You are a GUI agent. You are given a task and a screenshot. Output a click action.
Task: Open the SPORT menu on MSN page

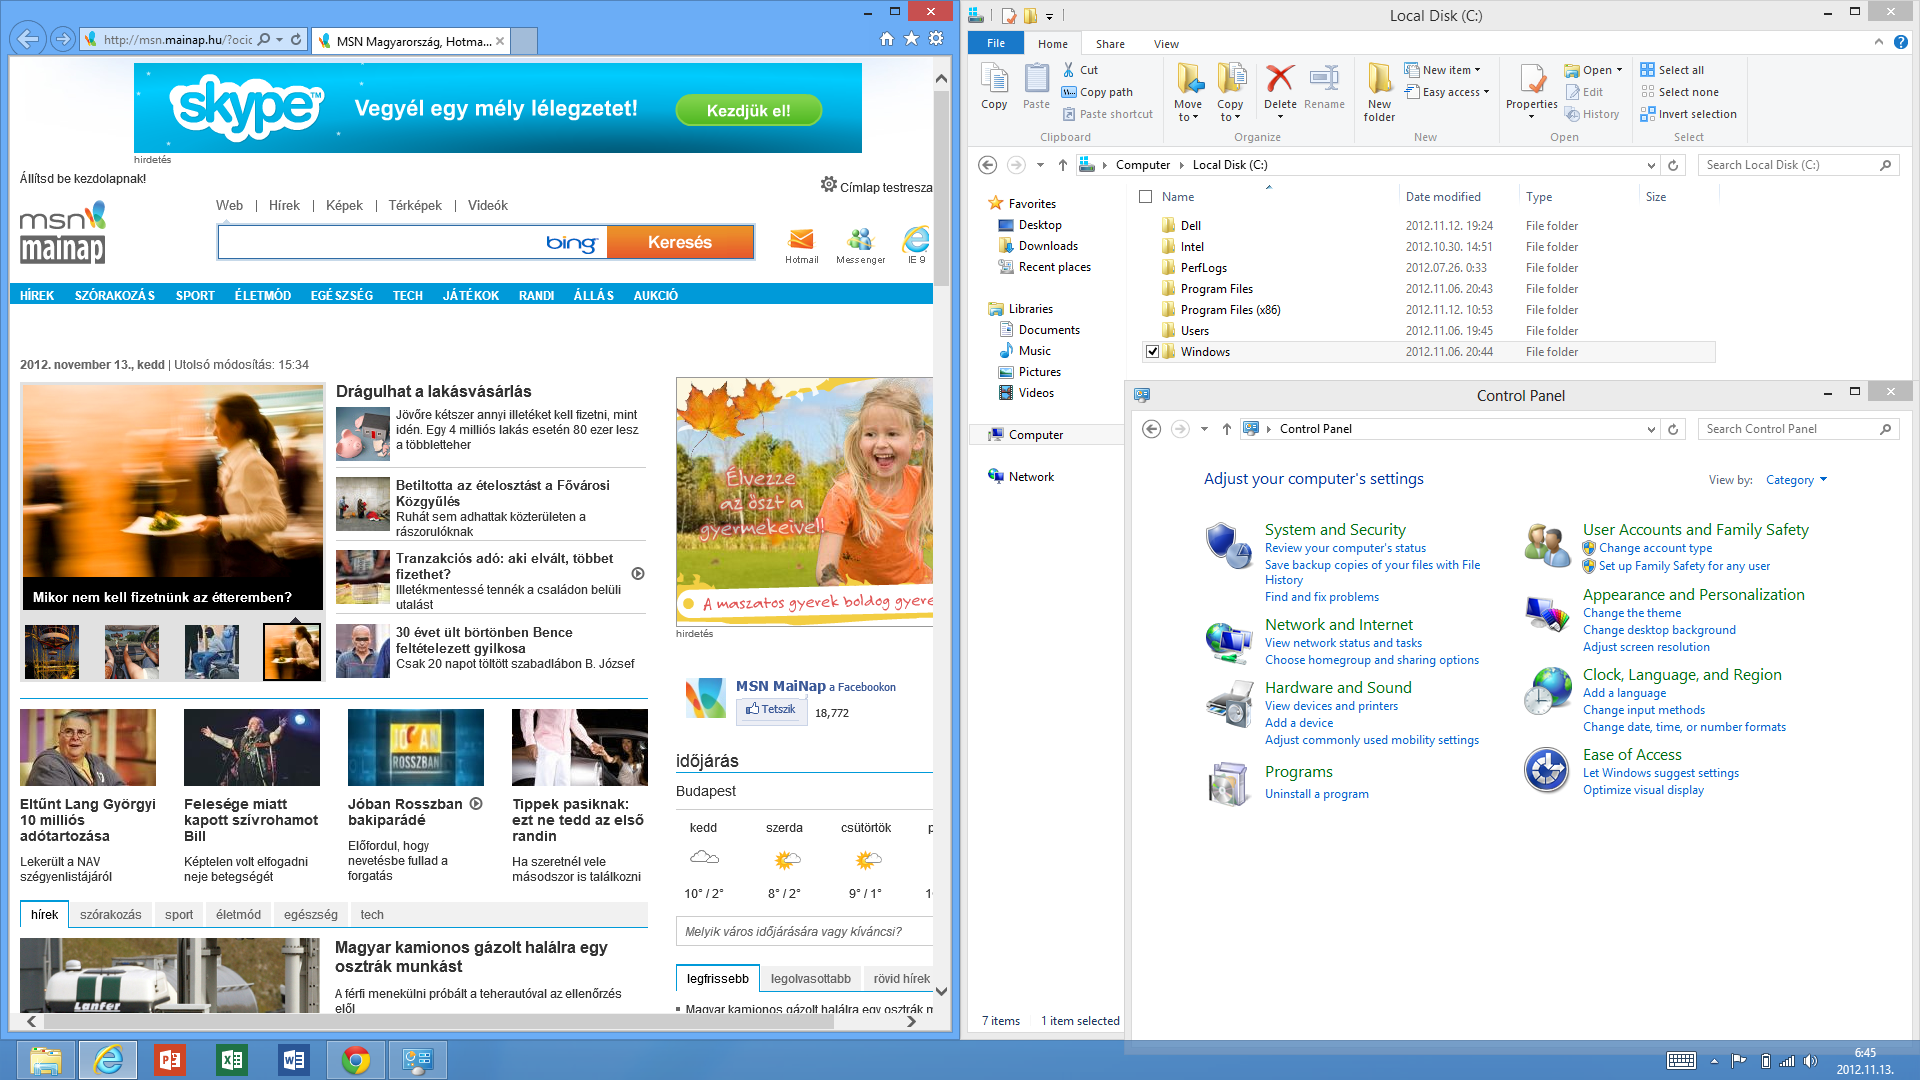195,296
